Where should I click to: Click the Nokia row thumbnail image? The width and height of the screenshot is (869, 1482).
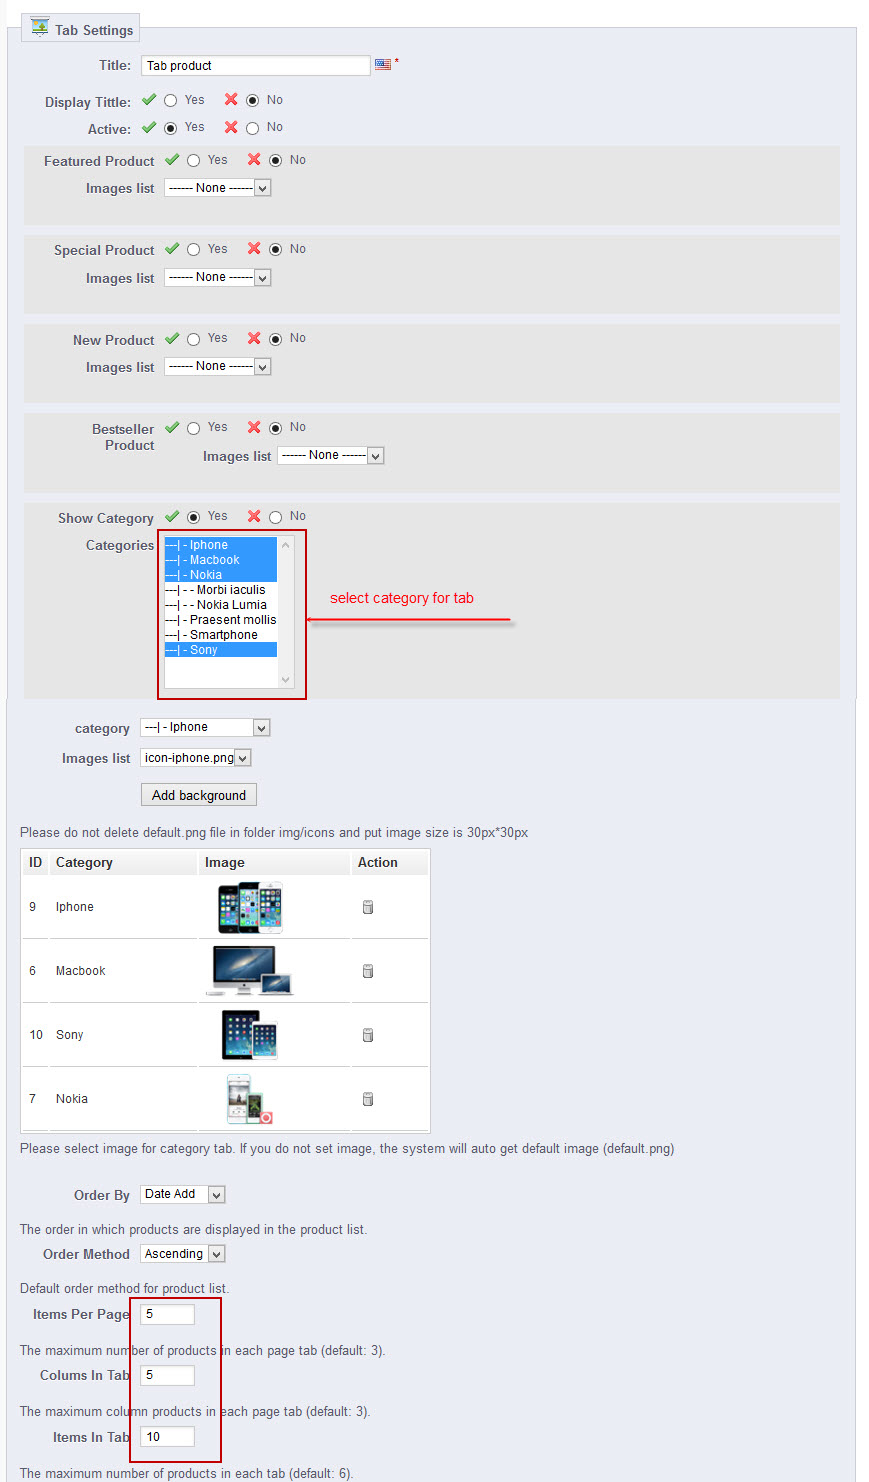click(x=249, y=1099)
